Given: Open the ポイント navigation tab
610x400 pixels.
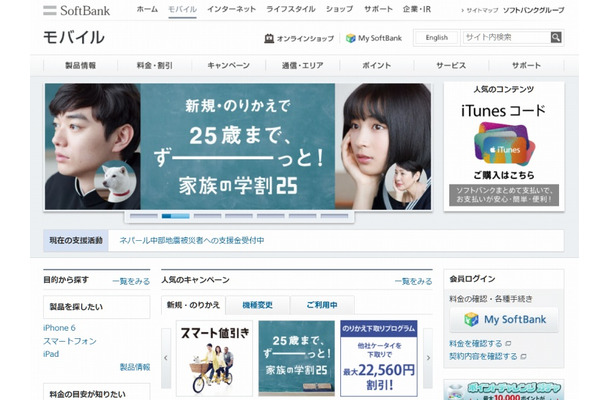Looking at the screenshot, I should (x=377, y=65).
